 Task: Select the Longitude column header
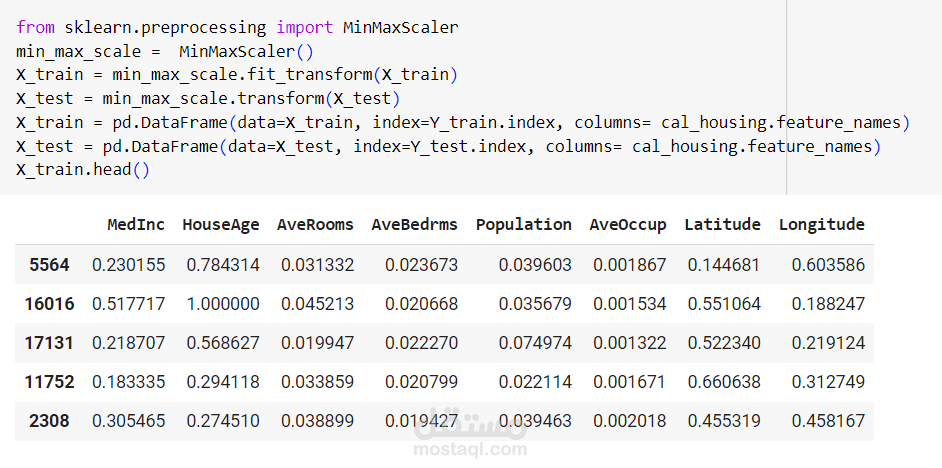tap(822, 225)
